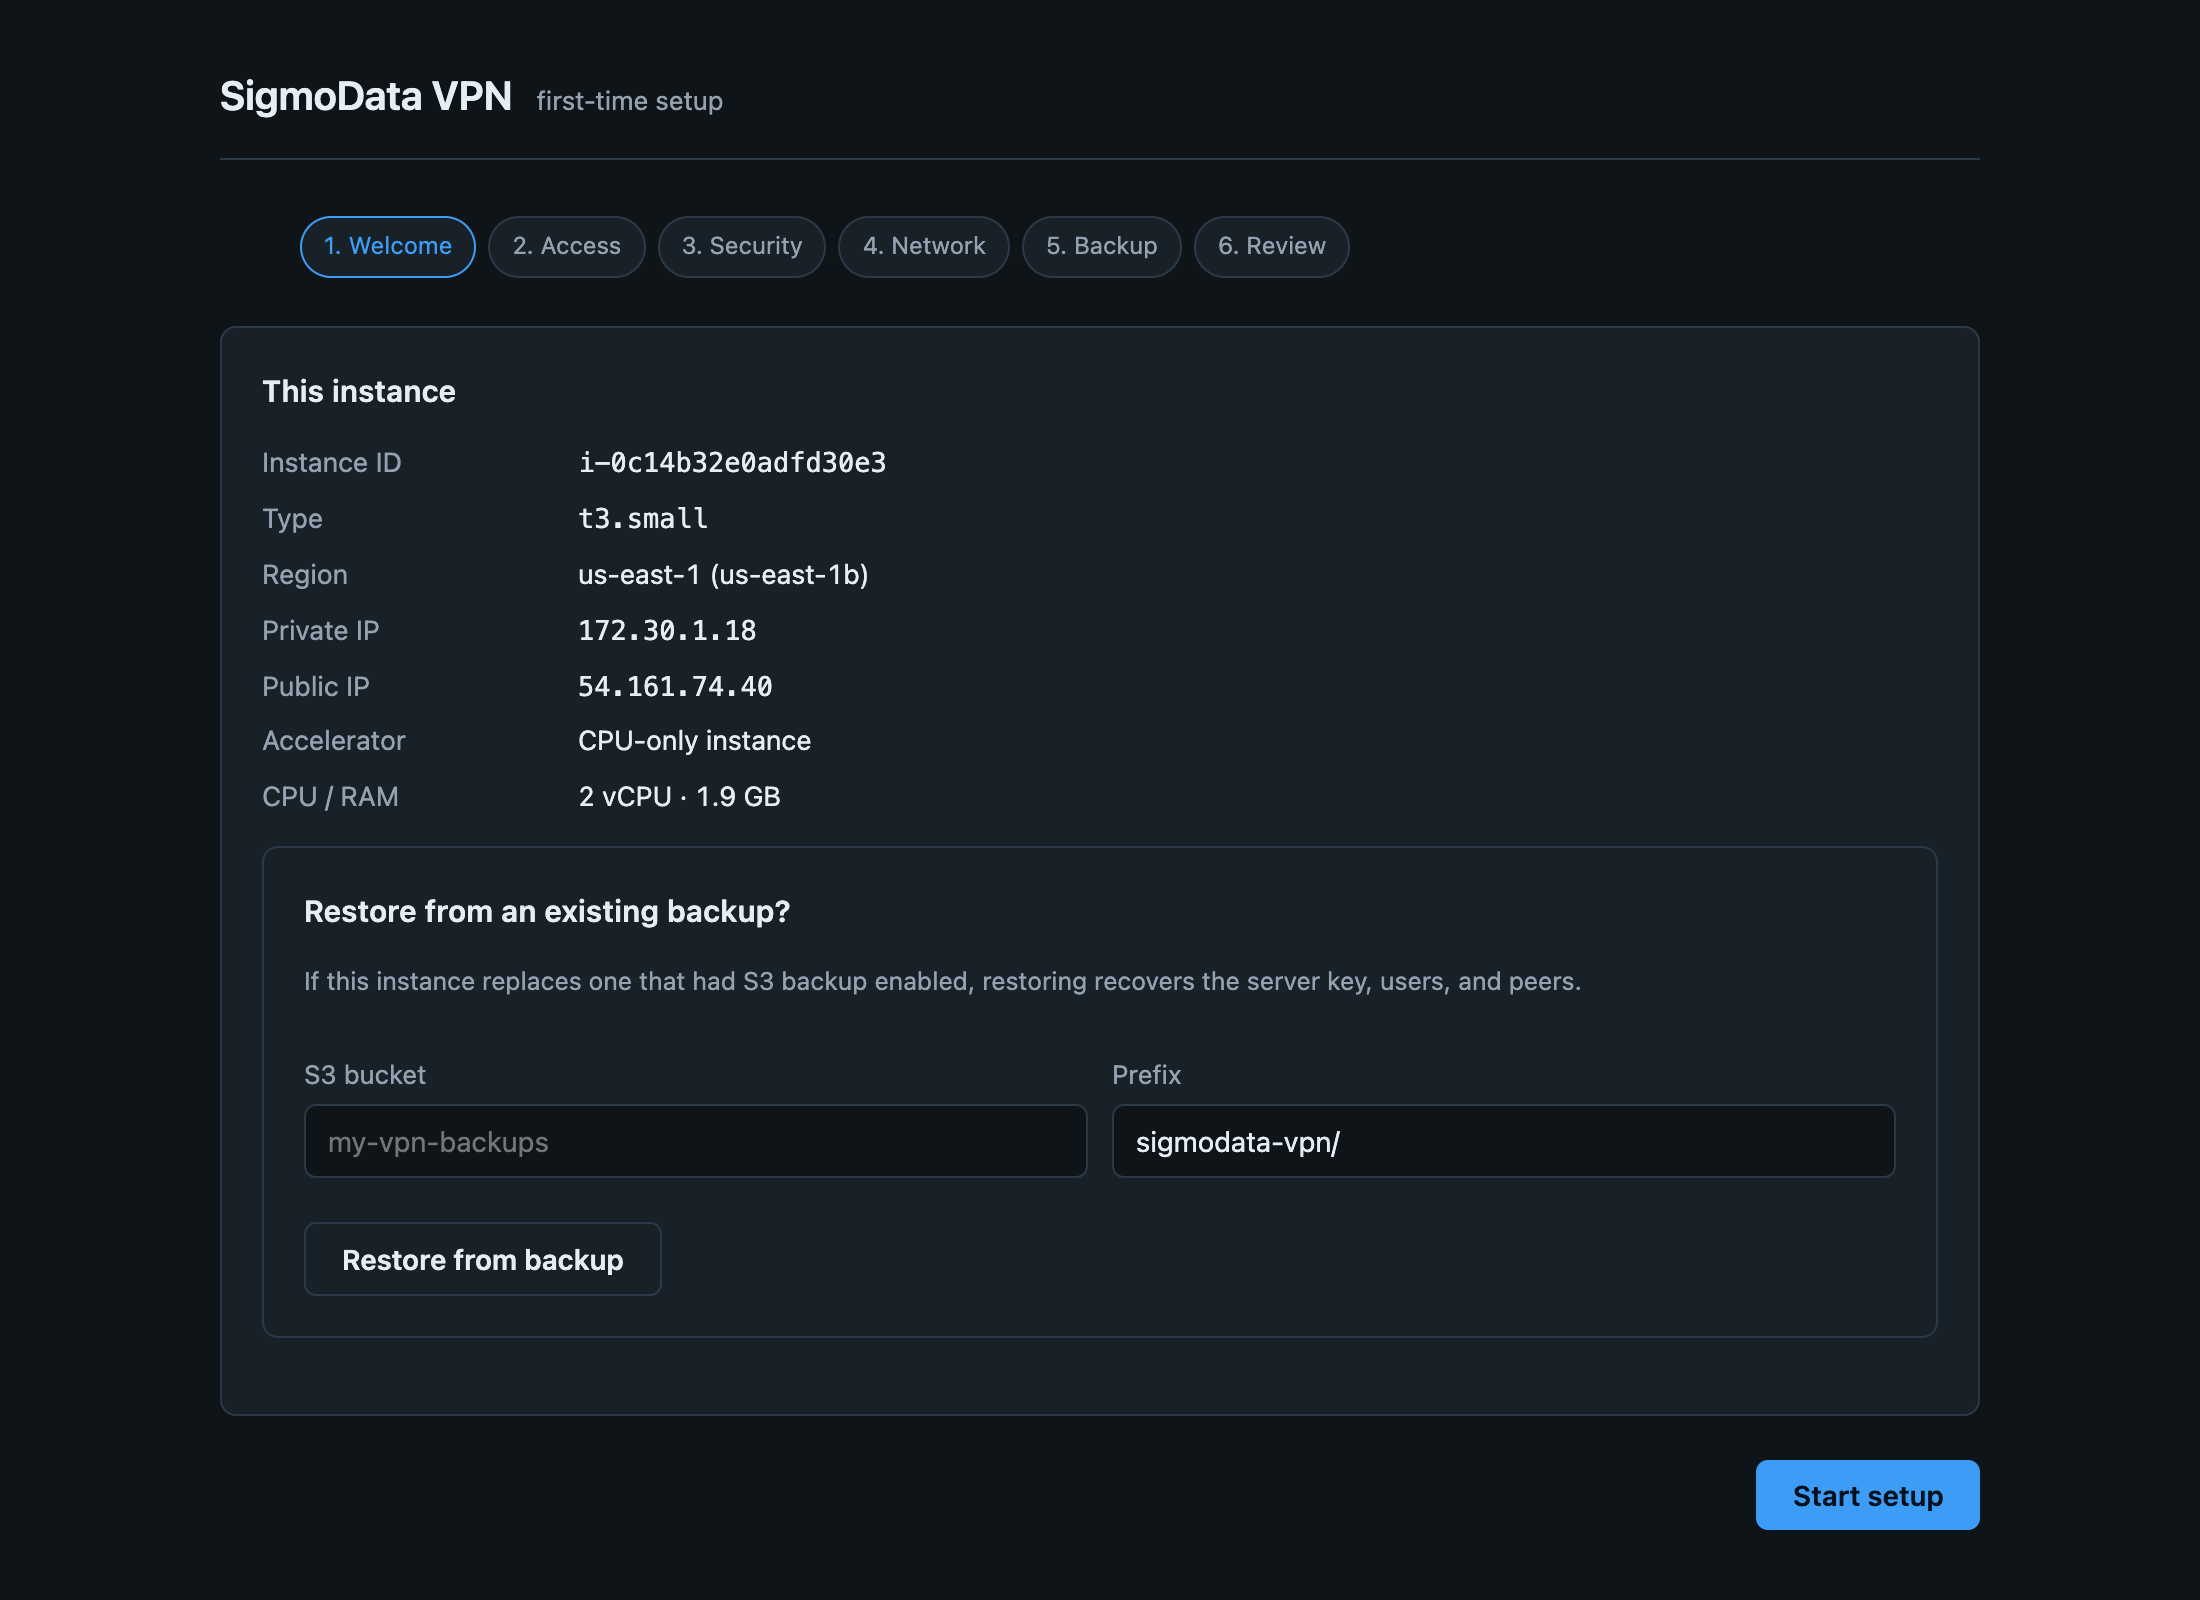Screen dimensions: 2200x1600
Task: Click the t3.small instance type value
Action: (643, 519)
